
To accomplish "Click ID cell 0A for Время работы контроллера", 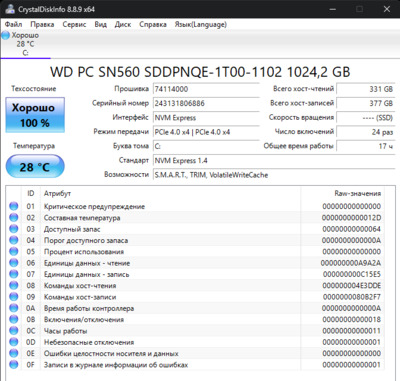I will [31, 308].
